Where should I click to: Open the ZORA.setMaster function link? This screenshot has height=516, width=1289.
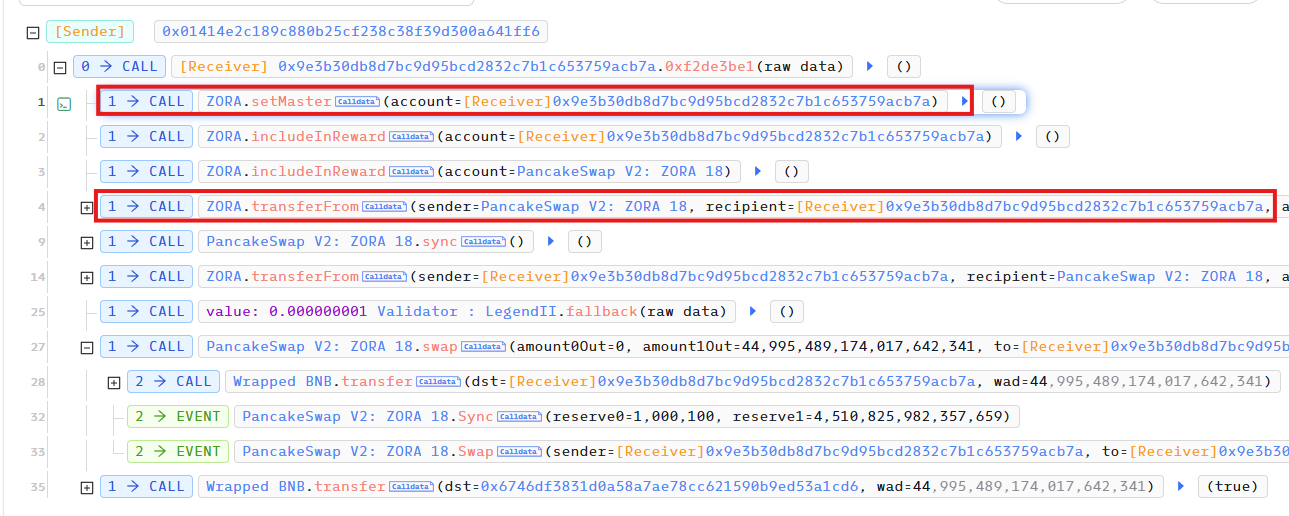[x=268, y=101]
